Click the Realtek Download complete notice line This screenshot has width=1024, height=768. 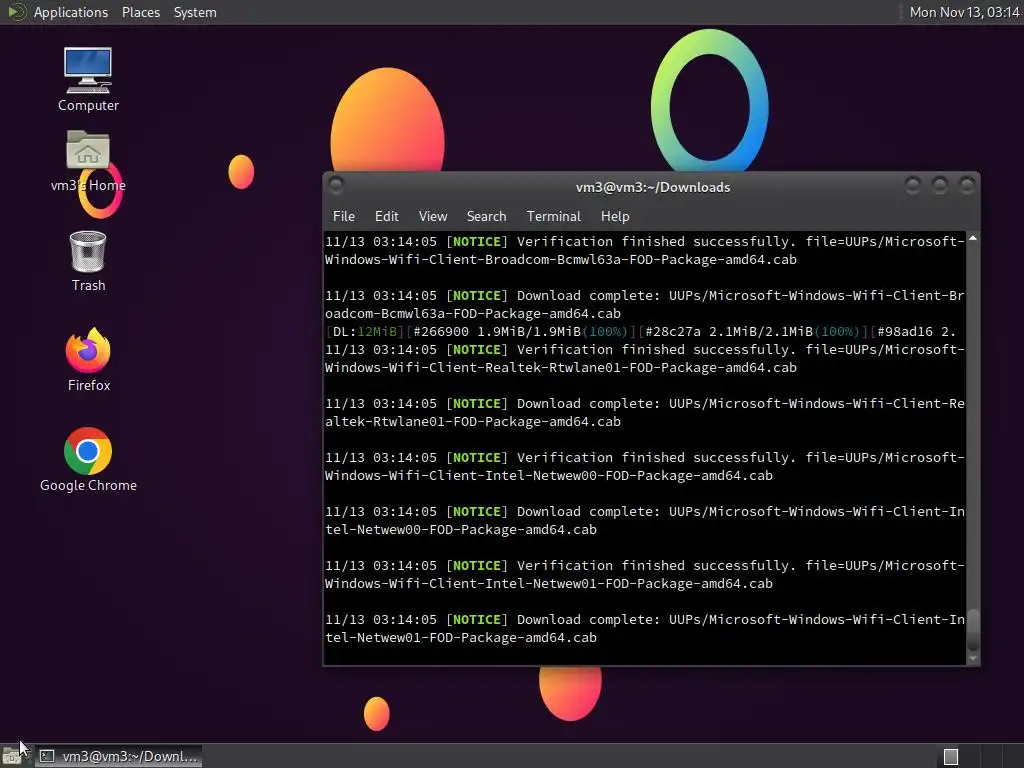pos(645,413)
